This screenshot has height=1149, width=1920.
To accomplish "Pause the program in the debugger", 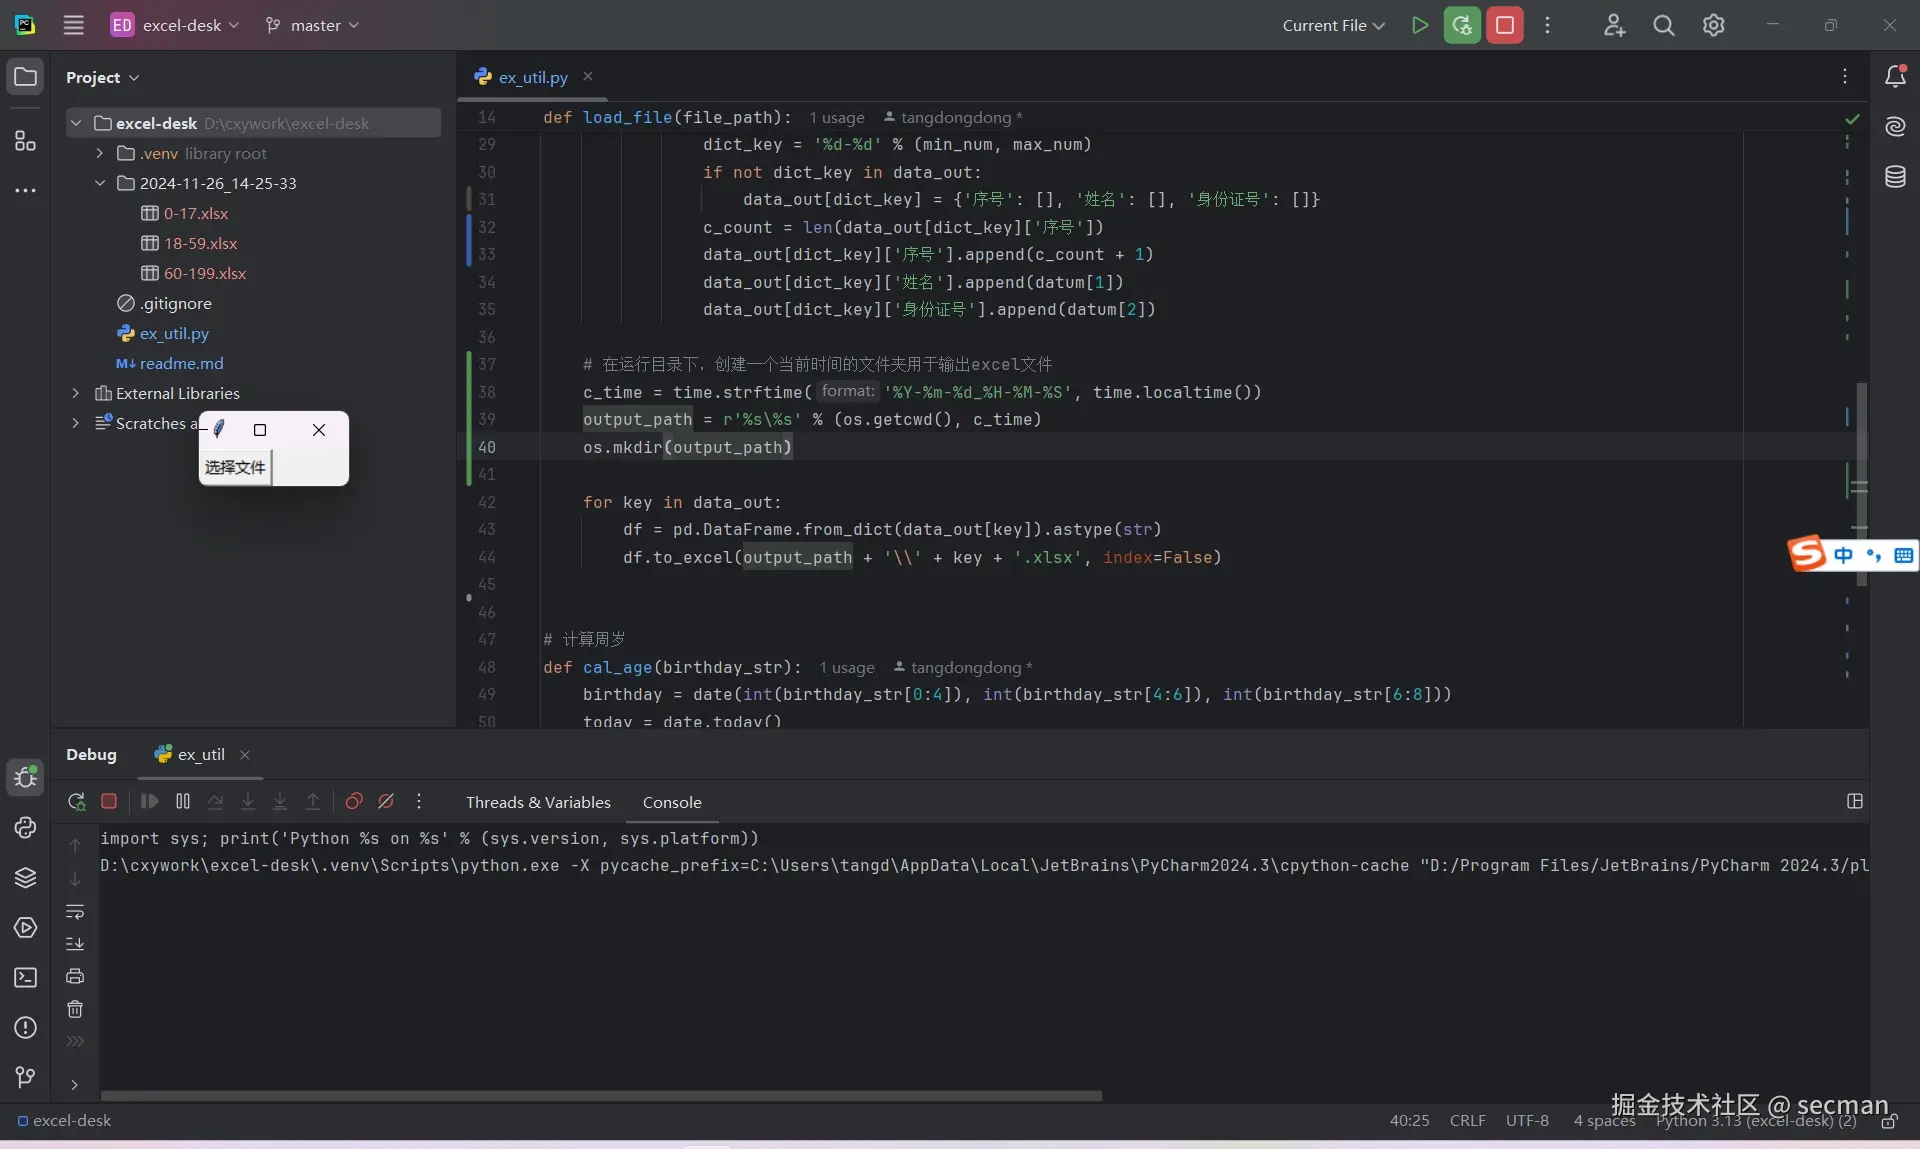I will click(183, 801).
